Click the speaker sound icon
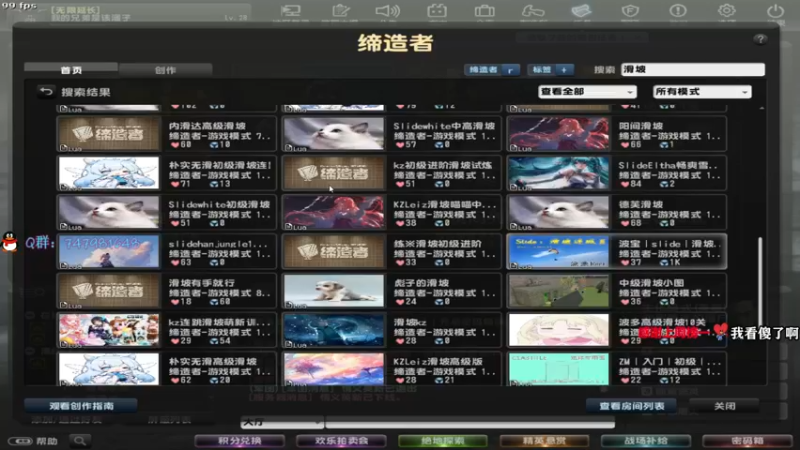800x450 pixels. tap(388, 11)
